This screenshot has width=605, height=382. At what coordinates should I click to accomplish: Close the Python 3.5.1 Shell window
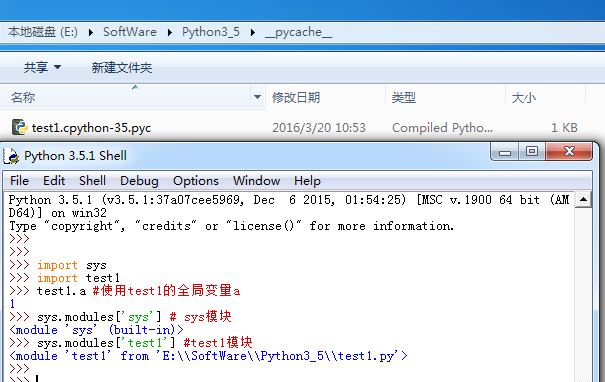pyautogui.click(x=569, y=152)
